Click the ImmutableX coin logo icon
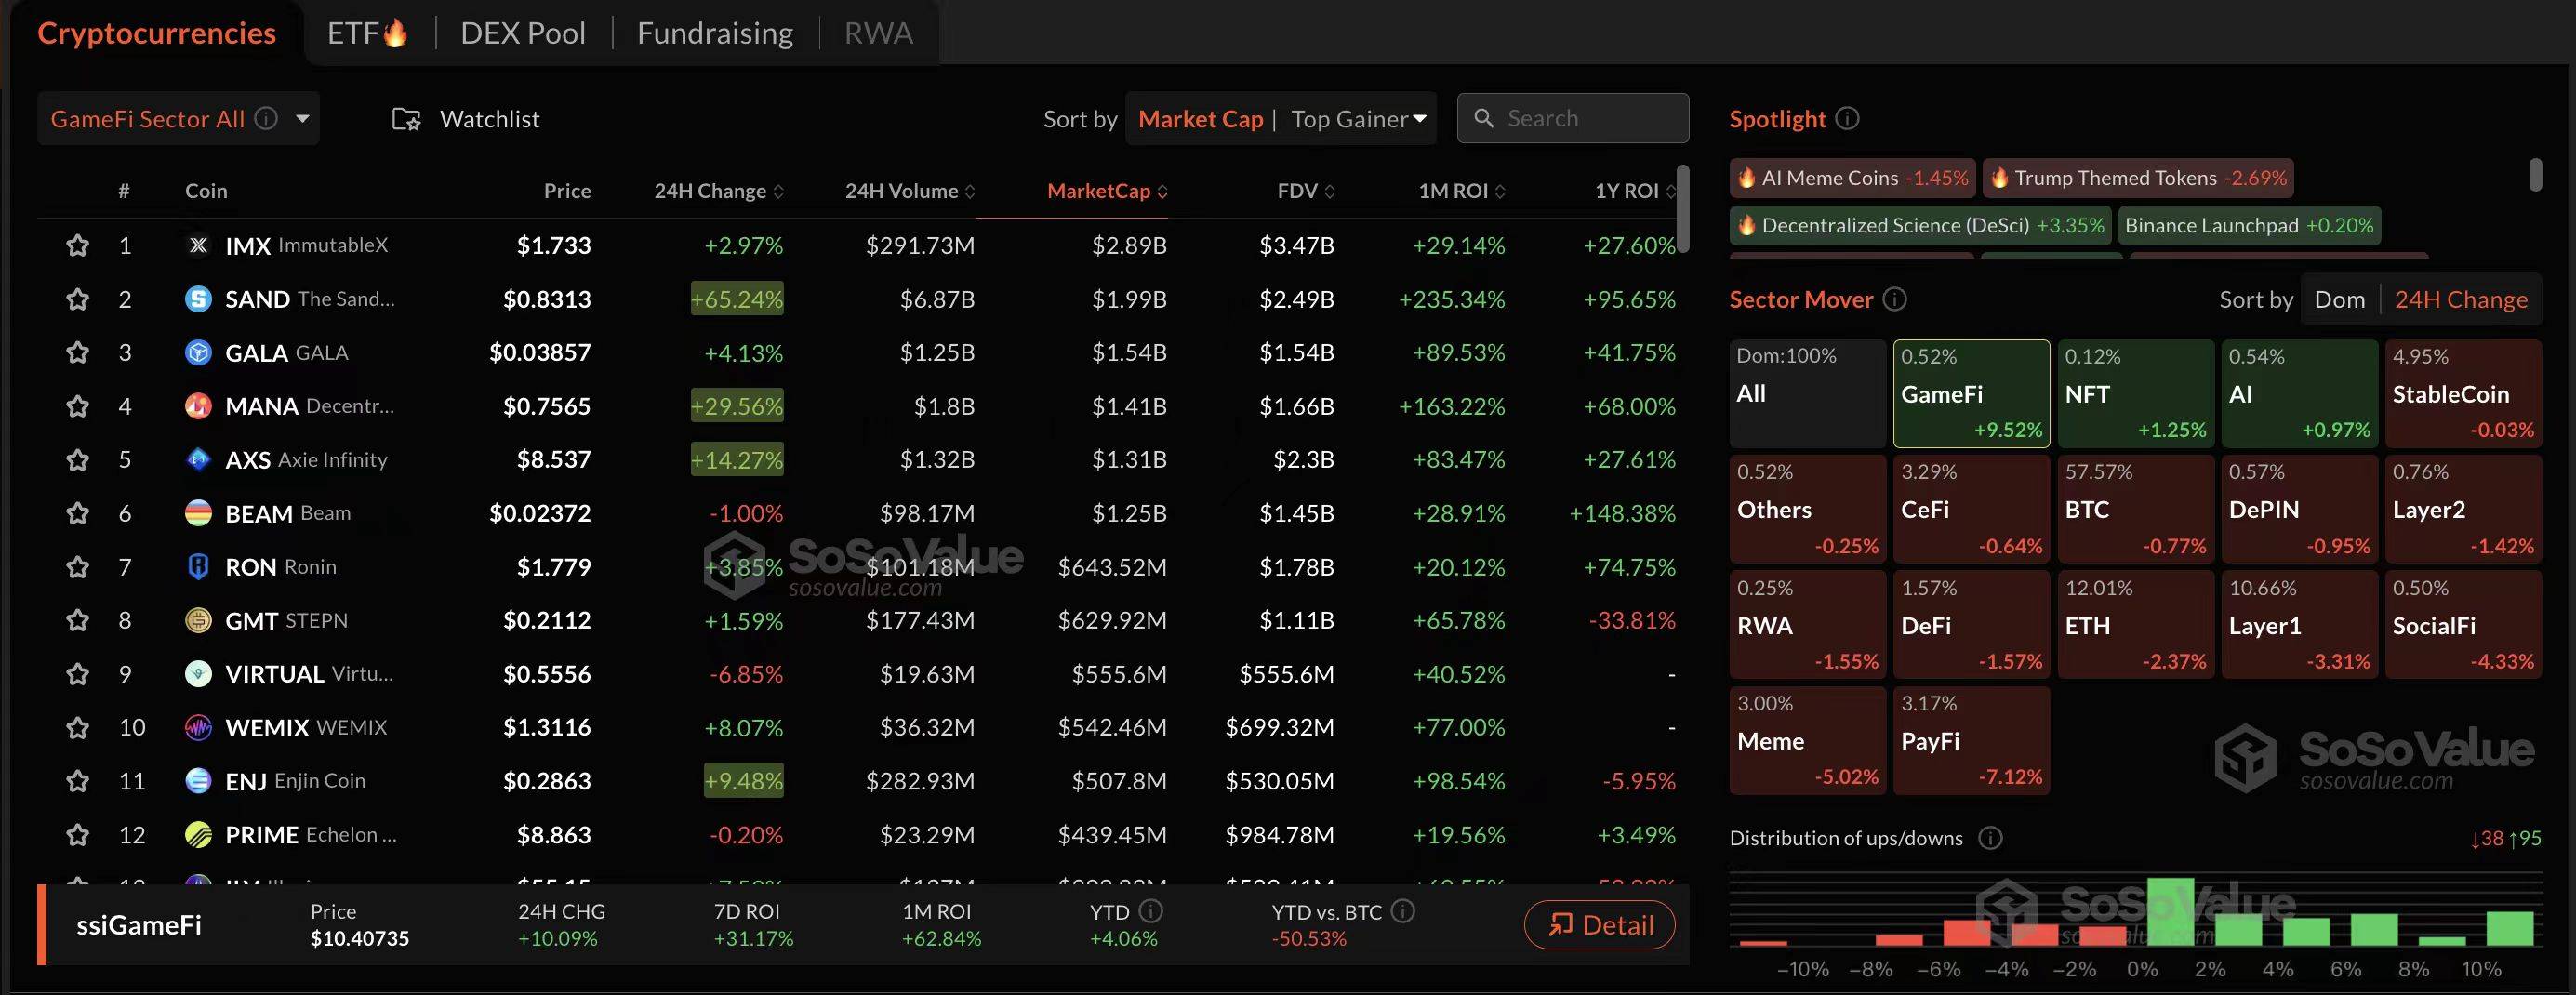This screenshot has height=995, width=2576. point(198,245)
